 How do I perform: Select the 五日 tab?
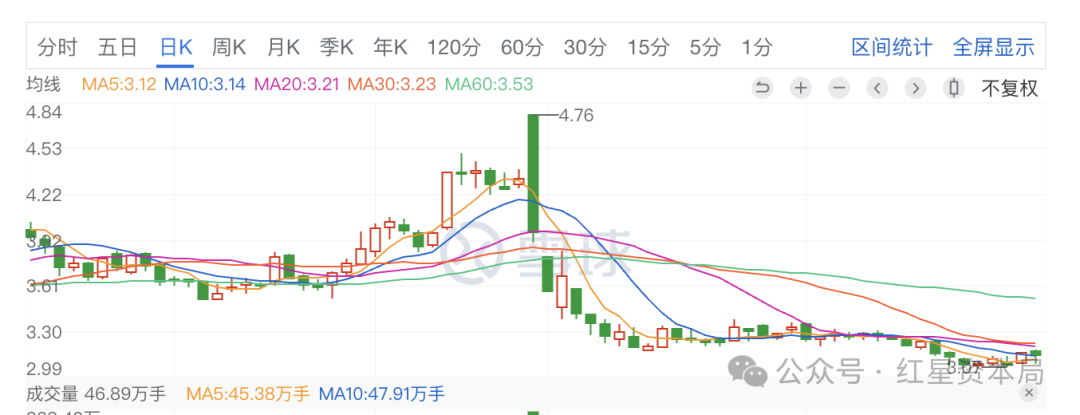coord(117,47)
